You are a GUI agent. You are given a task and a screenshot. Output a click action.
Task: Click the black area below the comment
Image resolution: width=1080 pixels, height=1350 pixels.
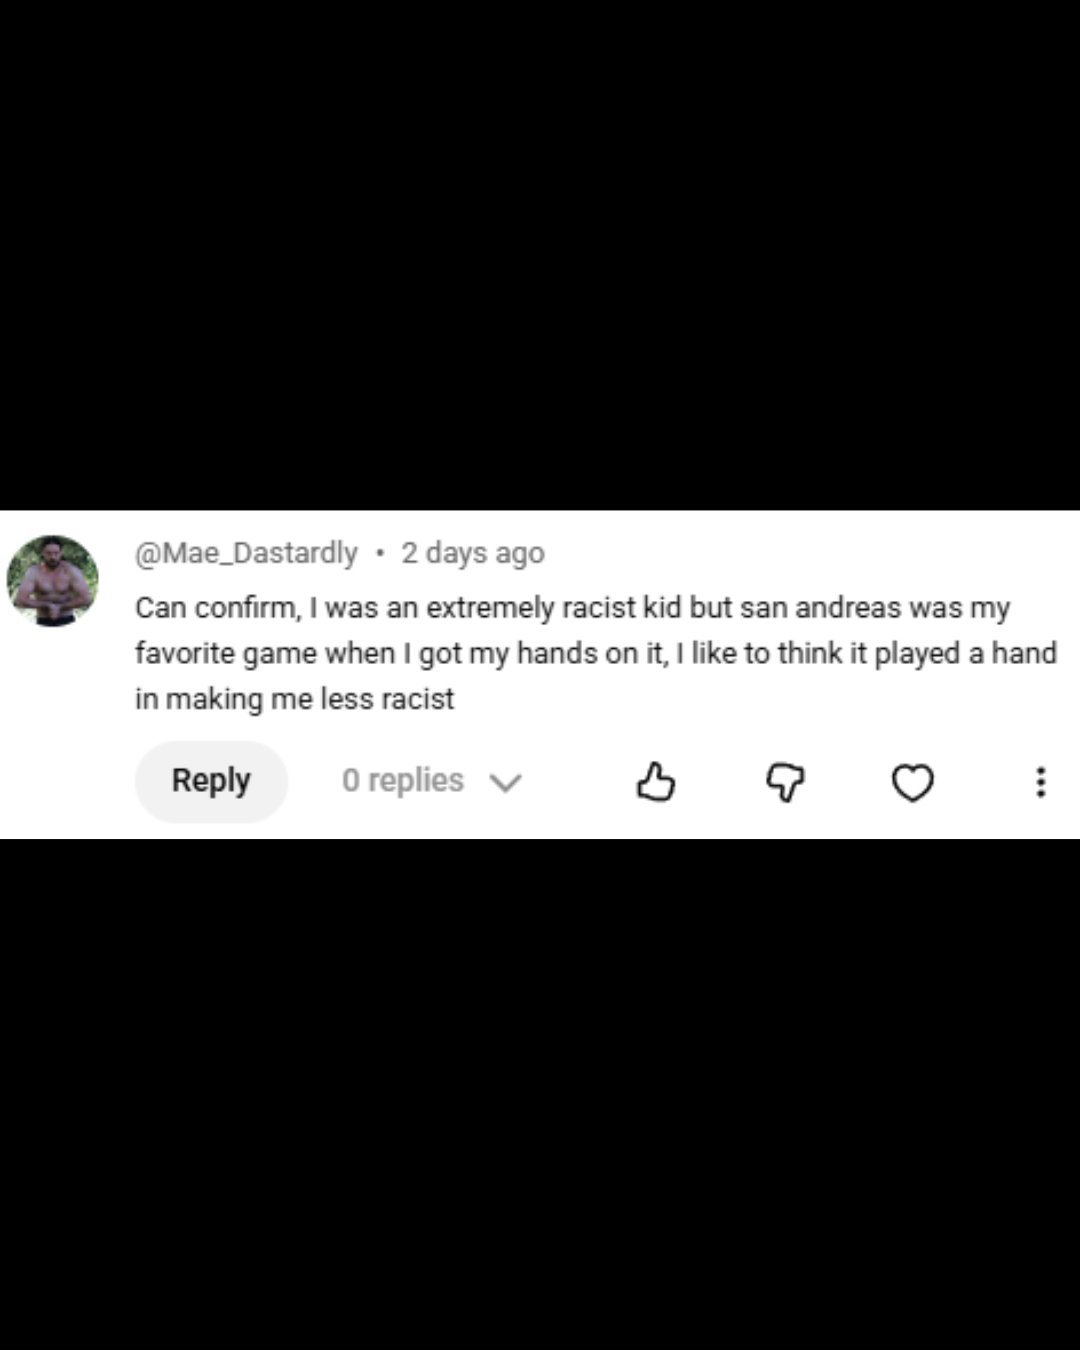540,1094
